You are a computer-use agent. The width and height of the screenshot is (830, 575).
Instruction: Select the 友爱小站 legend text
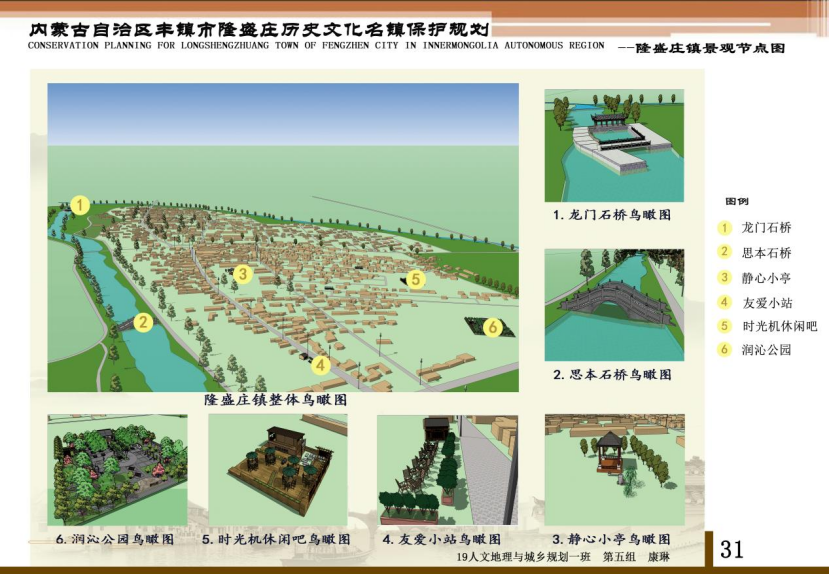tap(766, 302)
